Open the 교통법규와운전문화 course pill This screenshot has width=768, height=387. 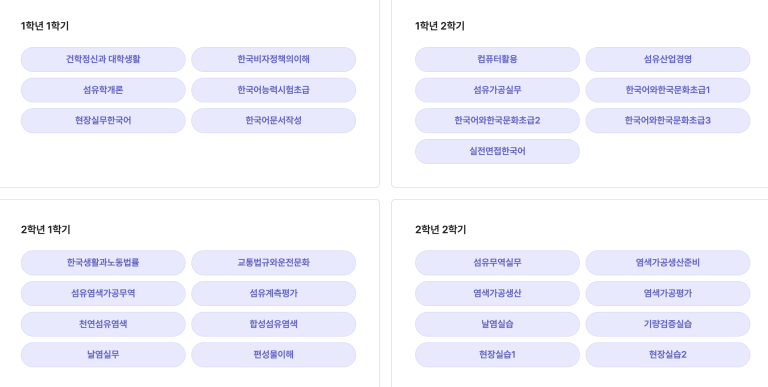(274, 263)
